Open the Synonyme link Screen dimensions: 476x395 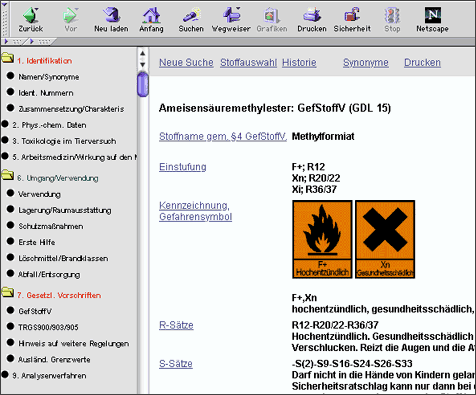pos(366,63)
